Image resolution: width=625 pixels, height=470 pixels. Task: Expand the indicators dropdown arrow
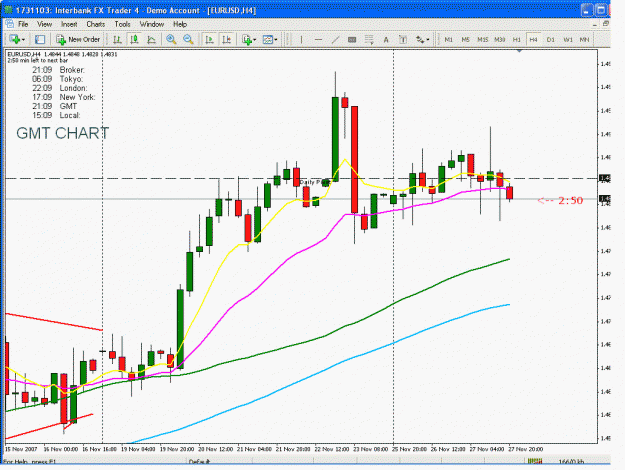coord(255,40)
